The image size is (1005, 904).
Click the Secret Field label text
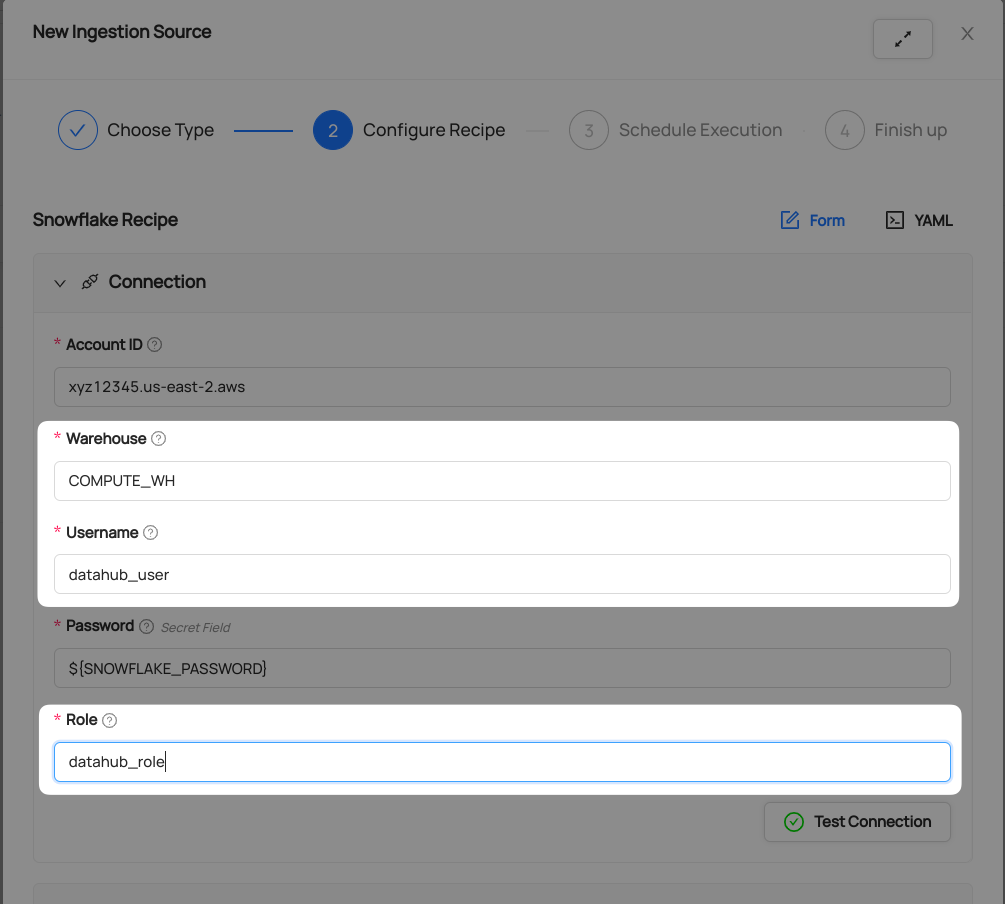pos(195,628)
